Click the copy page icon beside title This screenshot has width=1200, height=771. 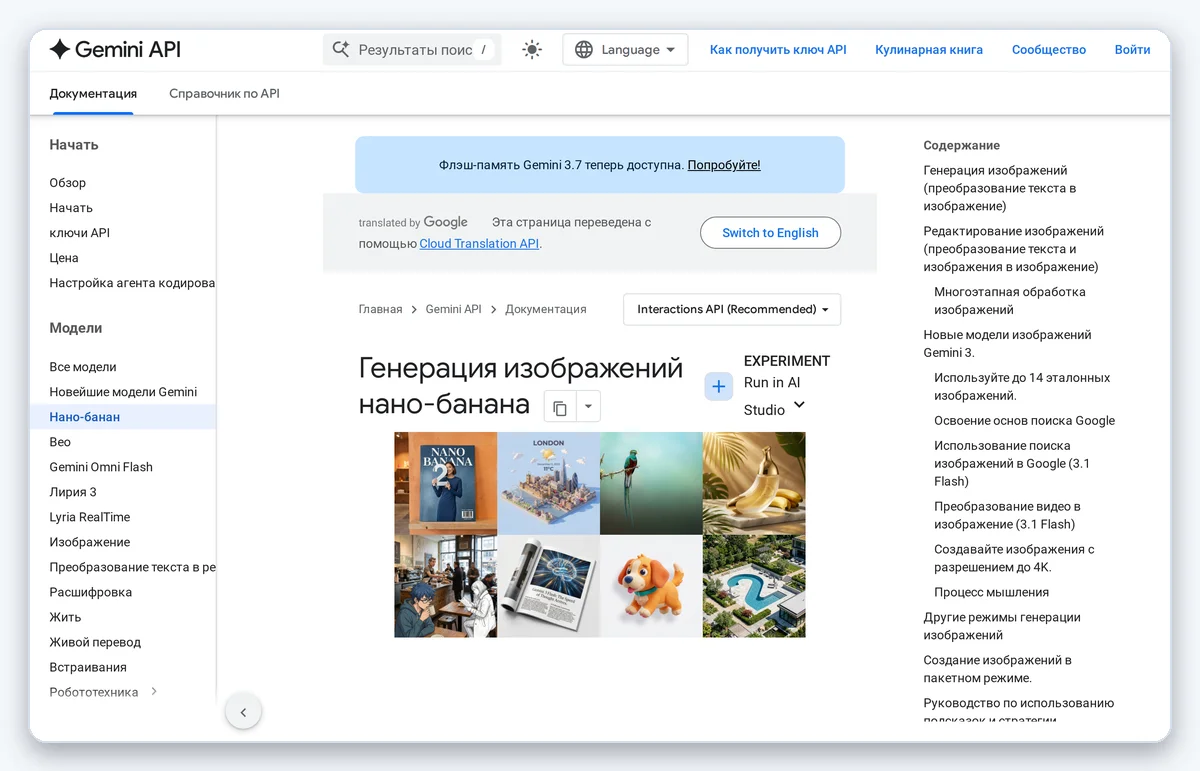560,407
